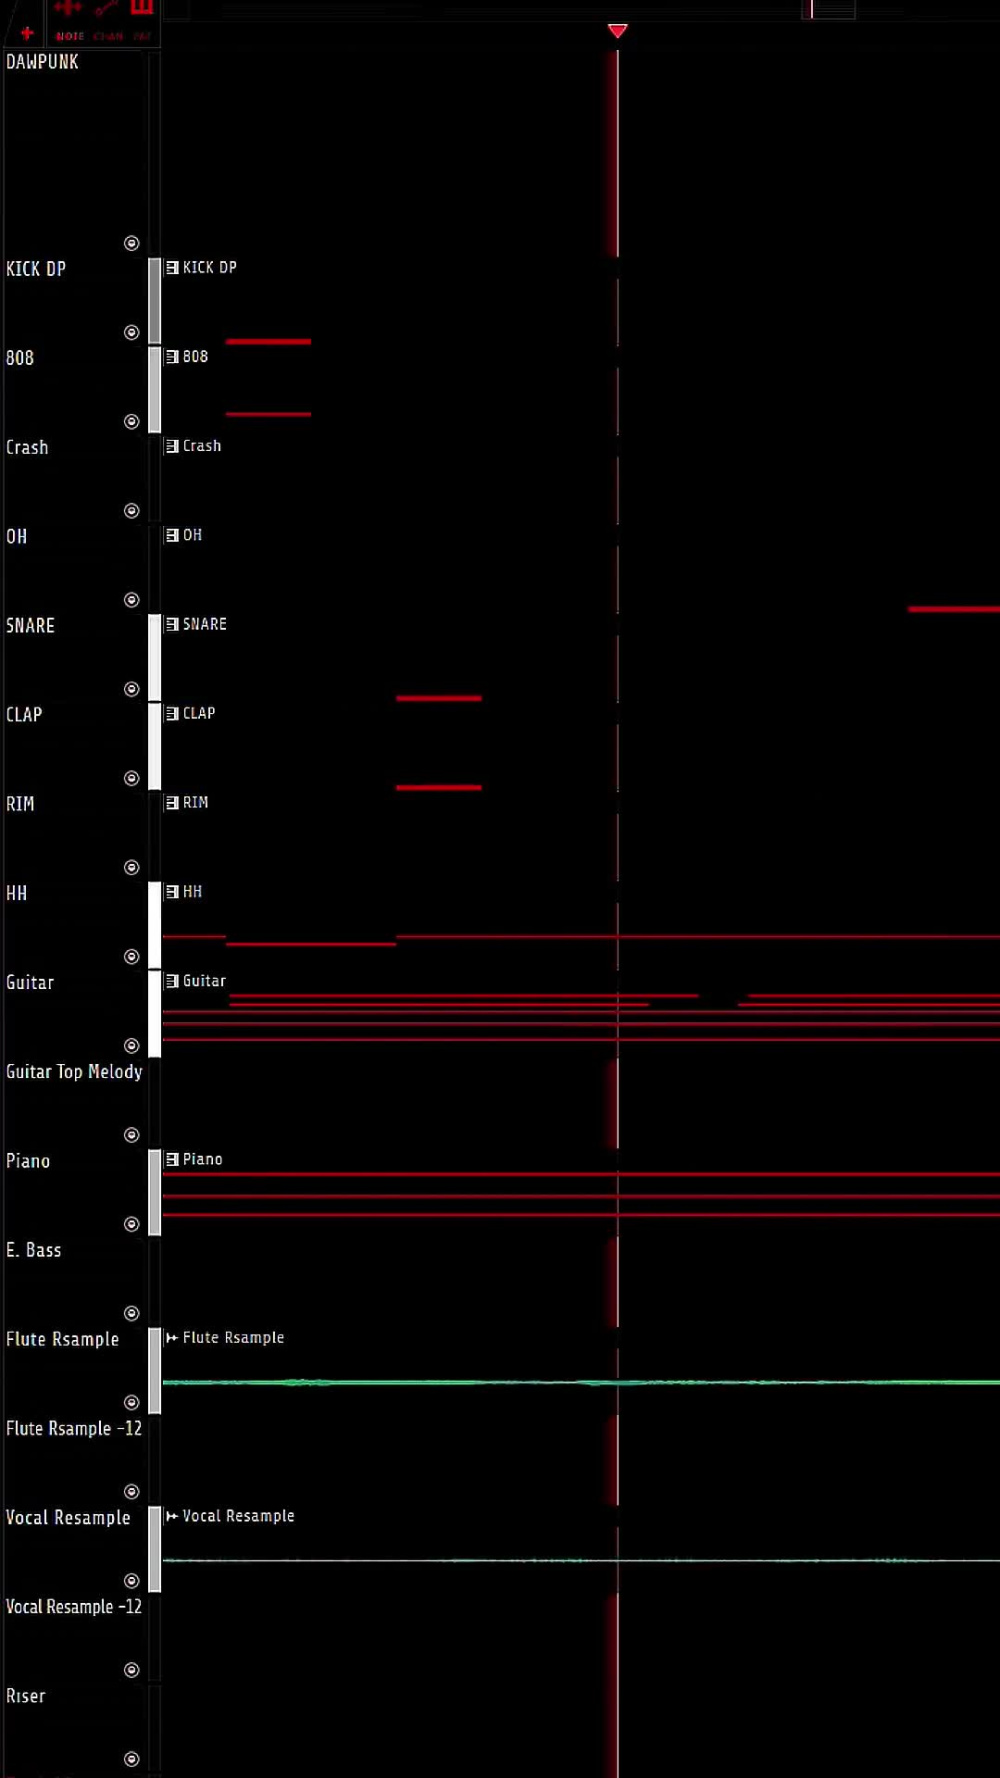Viewport: 1000px width, 1778px height.
Task: Toggle mute circle on Vocal Resample -12 track
Action: tap(131, 1669)
